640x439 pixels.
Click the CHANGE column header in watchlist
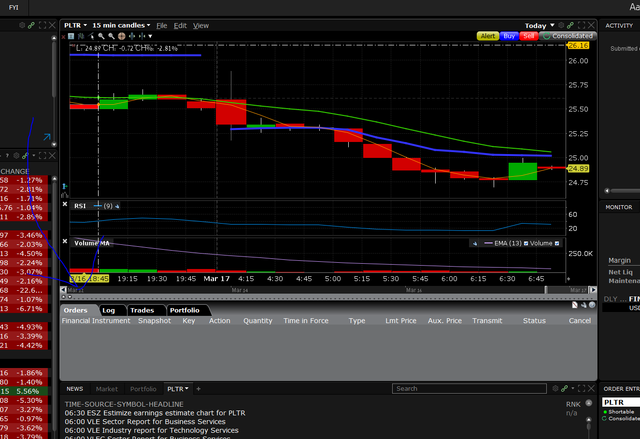[15, 171]
